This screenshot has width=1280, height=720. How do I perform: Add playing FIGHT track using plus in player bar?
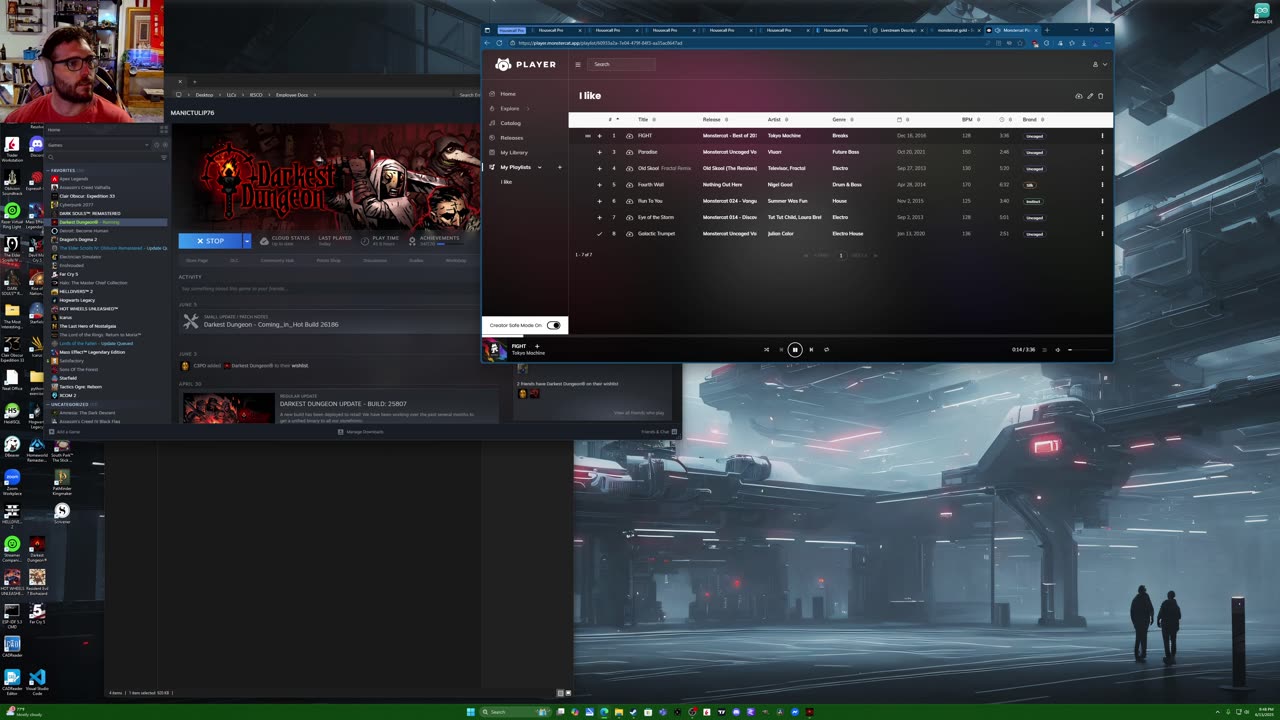537,346
